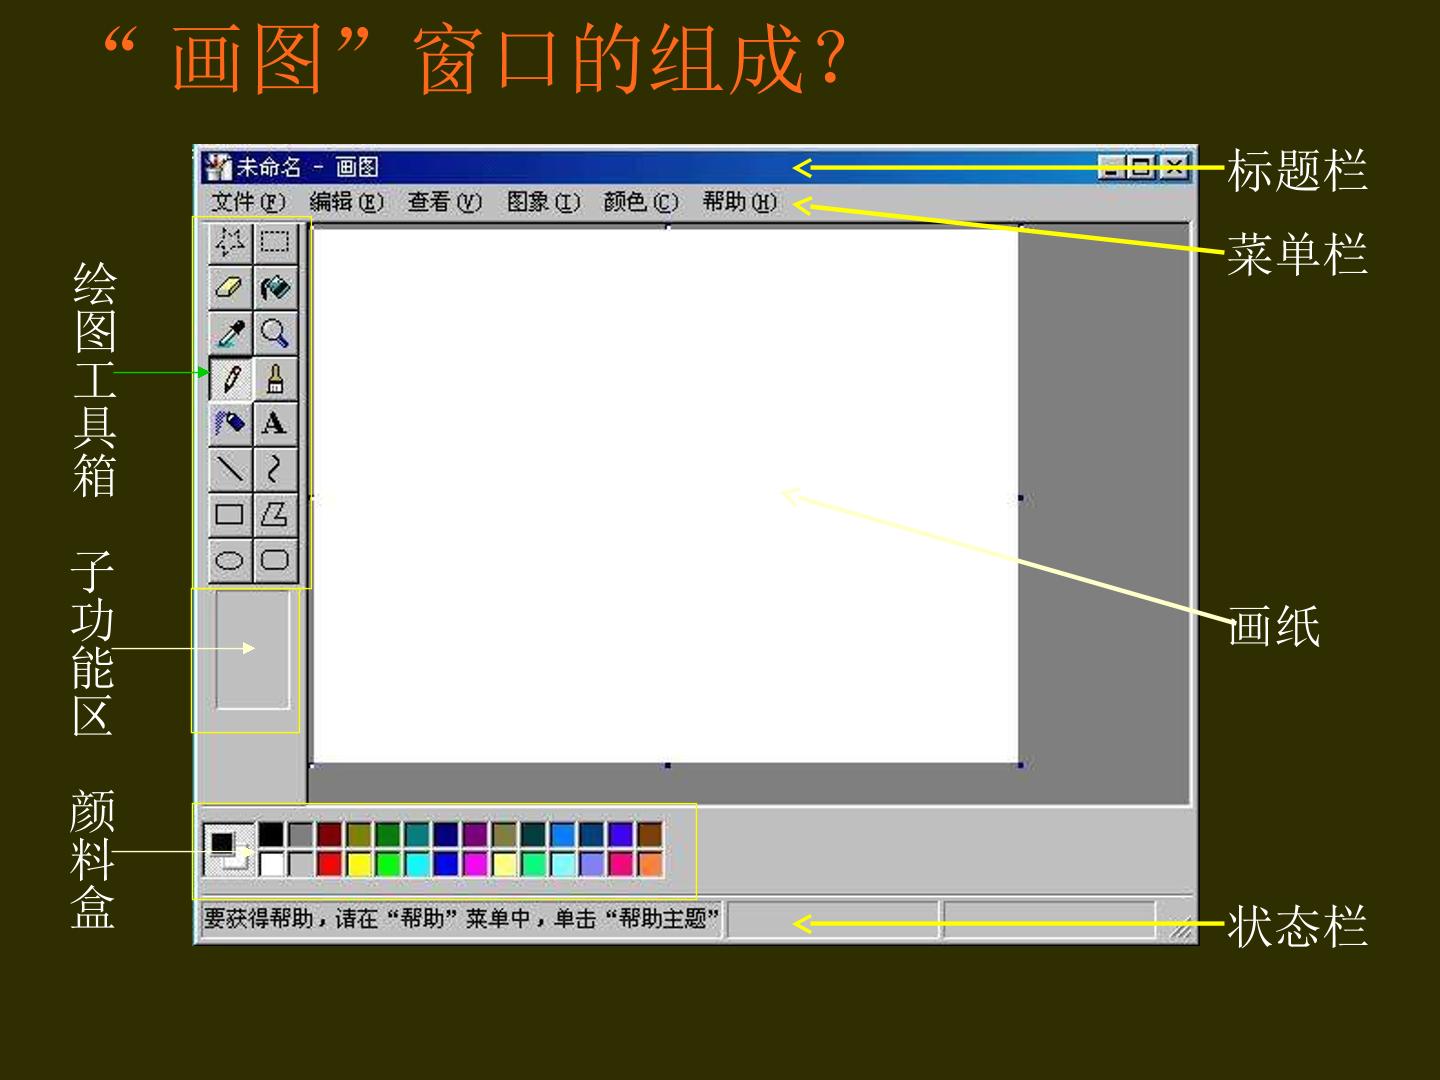Select the rectangular Select tool
The height and width of the screenshot is (1080, 1440).
(275, 243)
